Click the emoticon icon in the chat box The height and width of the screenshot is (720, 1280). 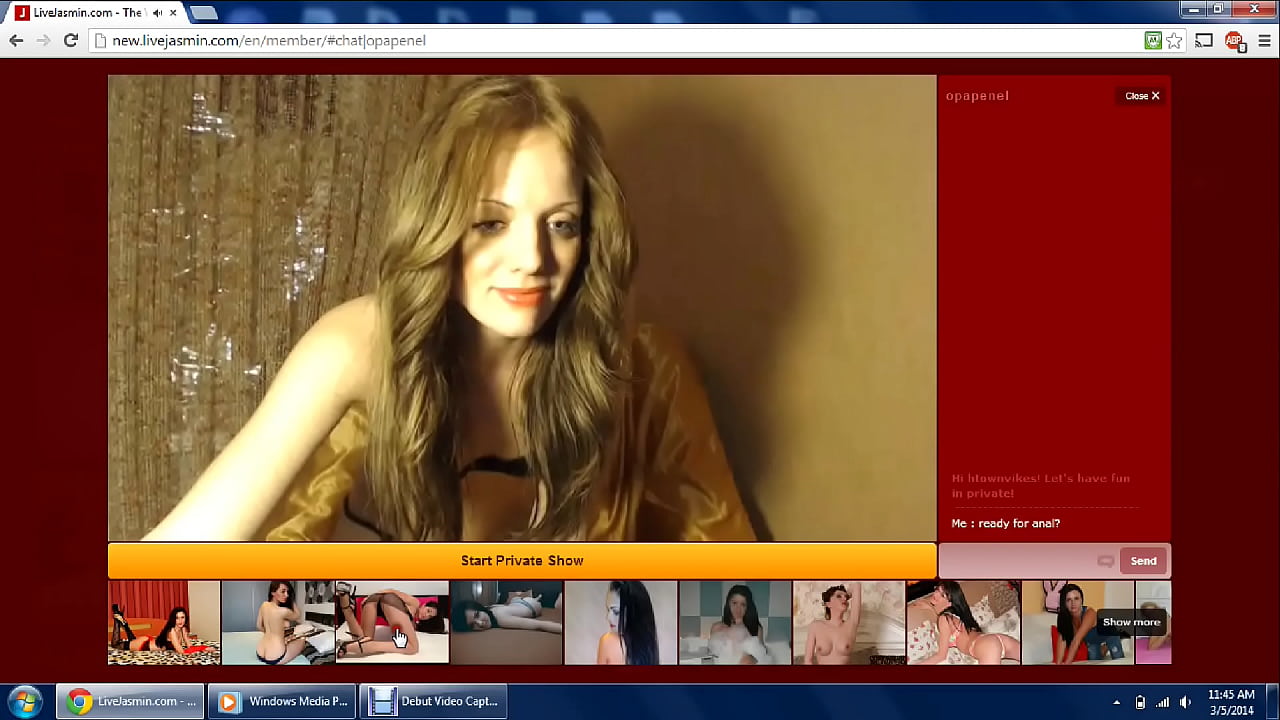pyautogui.click(x=1105, y=561)
